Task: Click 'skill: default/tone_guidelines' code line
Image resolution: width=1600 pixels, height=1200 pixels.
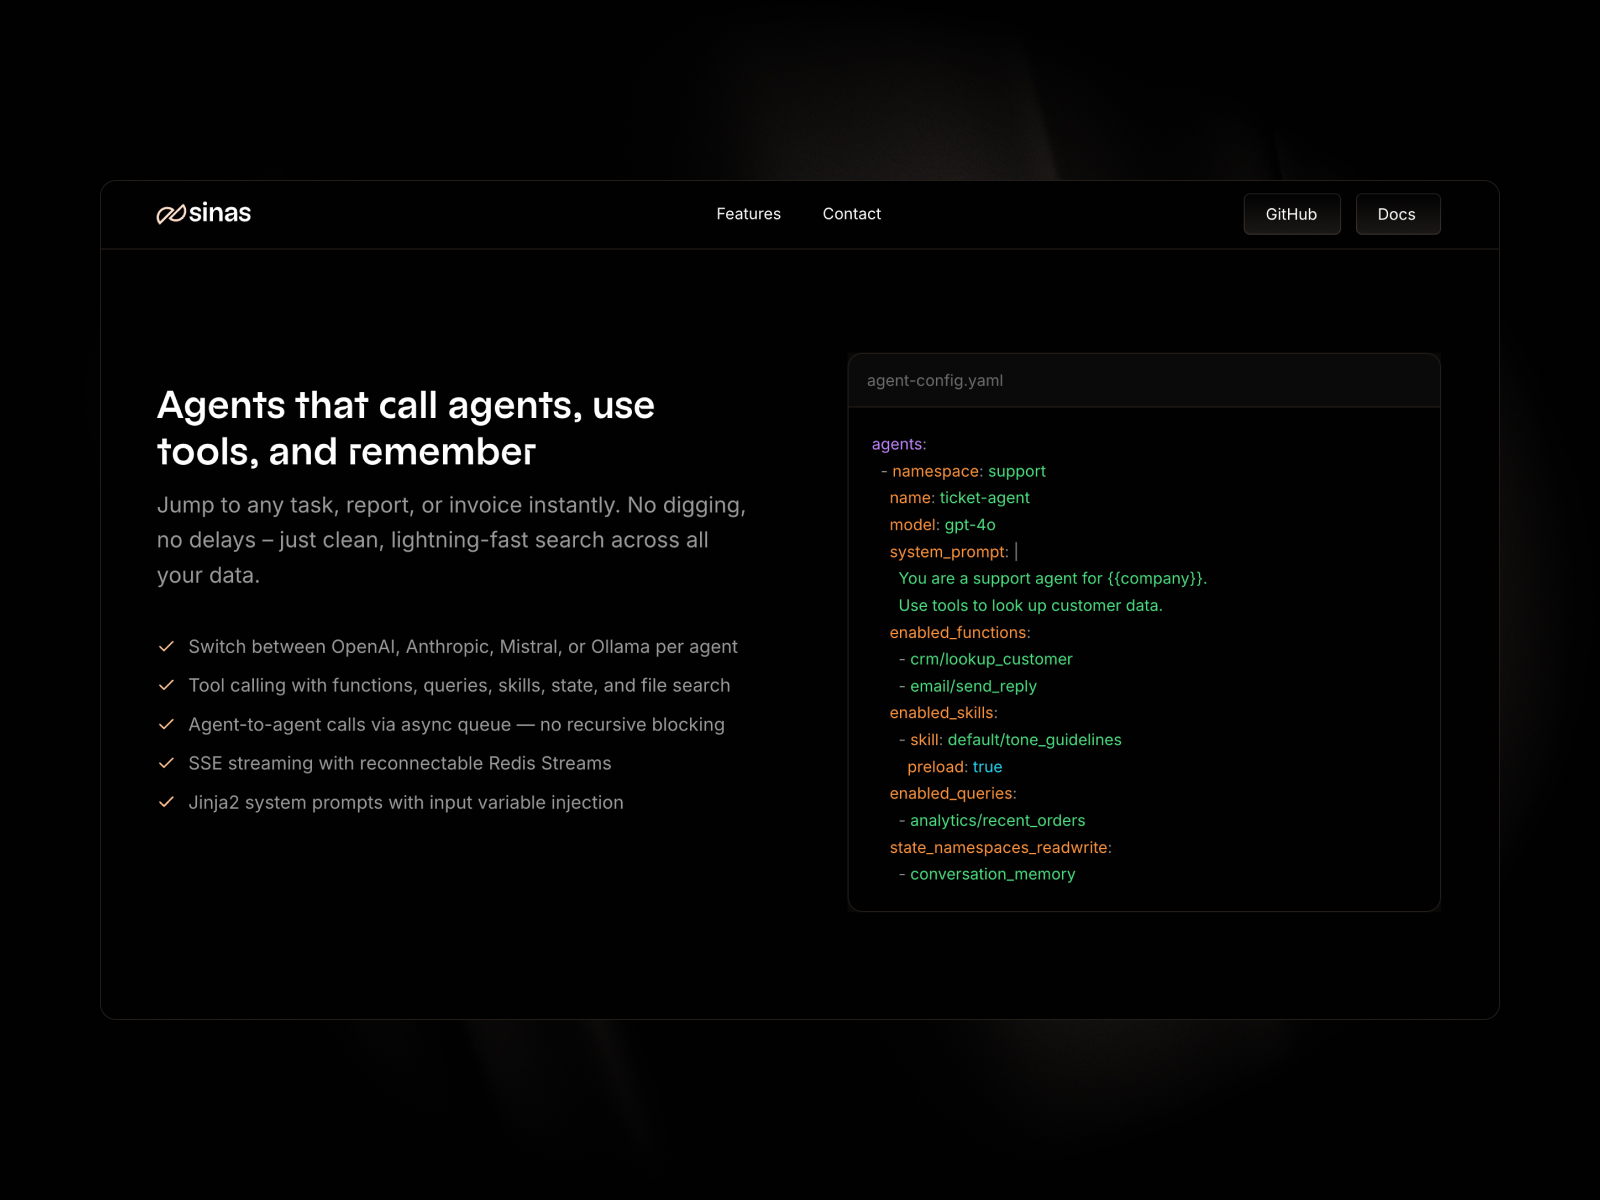Action: (1010, 740)
